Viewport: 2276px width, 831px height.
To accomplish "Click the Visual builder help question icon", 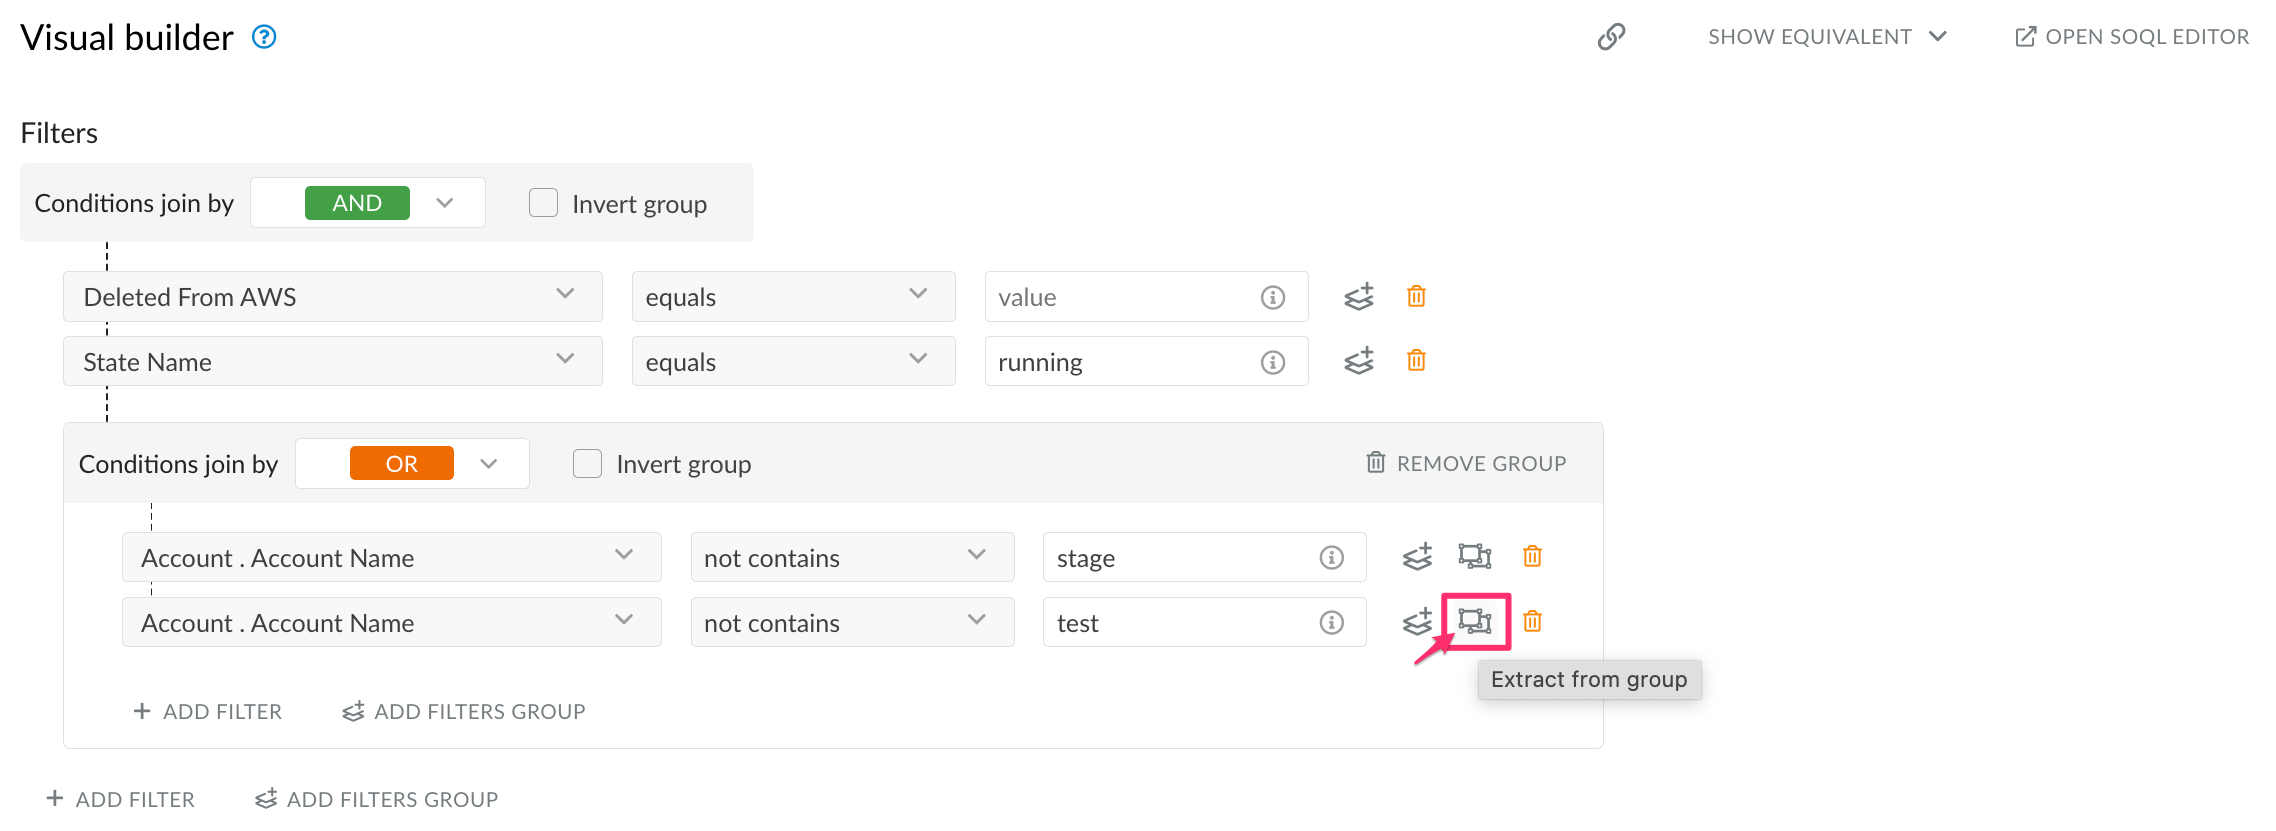I will 264,37.
